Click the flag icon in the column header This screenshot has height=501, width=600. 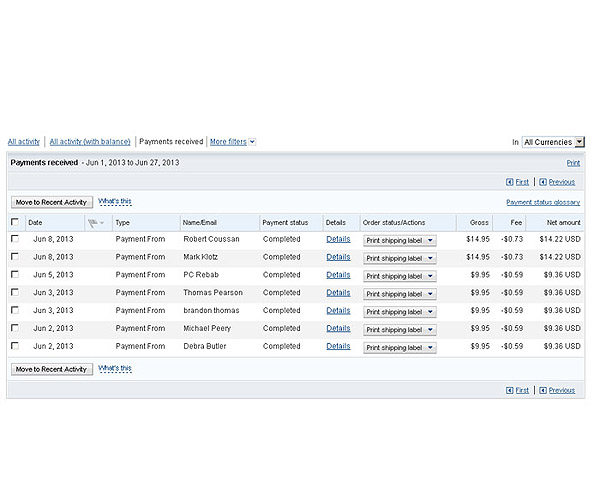pos(93,223)
